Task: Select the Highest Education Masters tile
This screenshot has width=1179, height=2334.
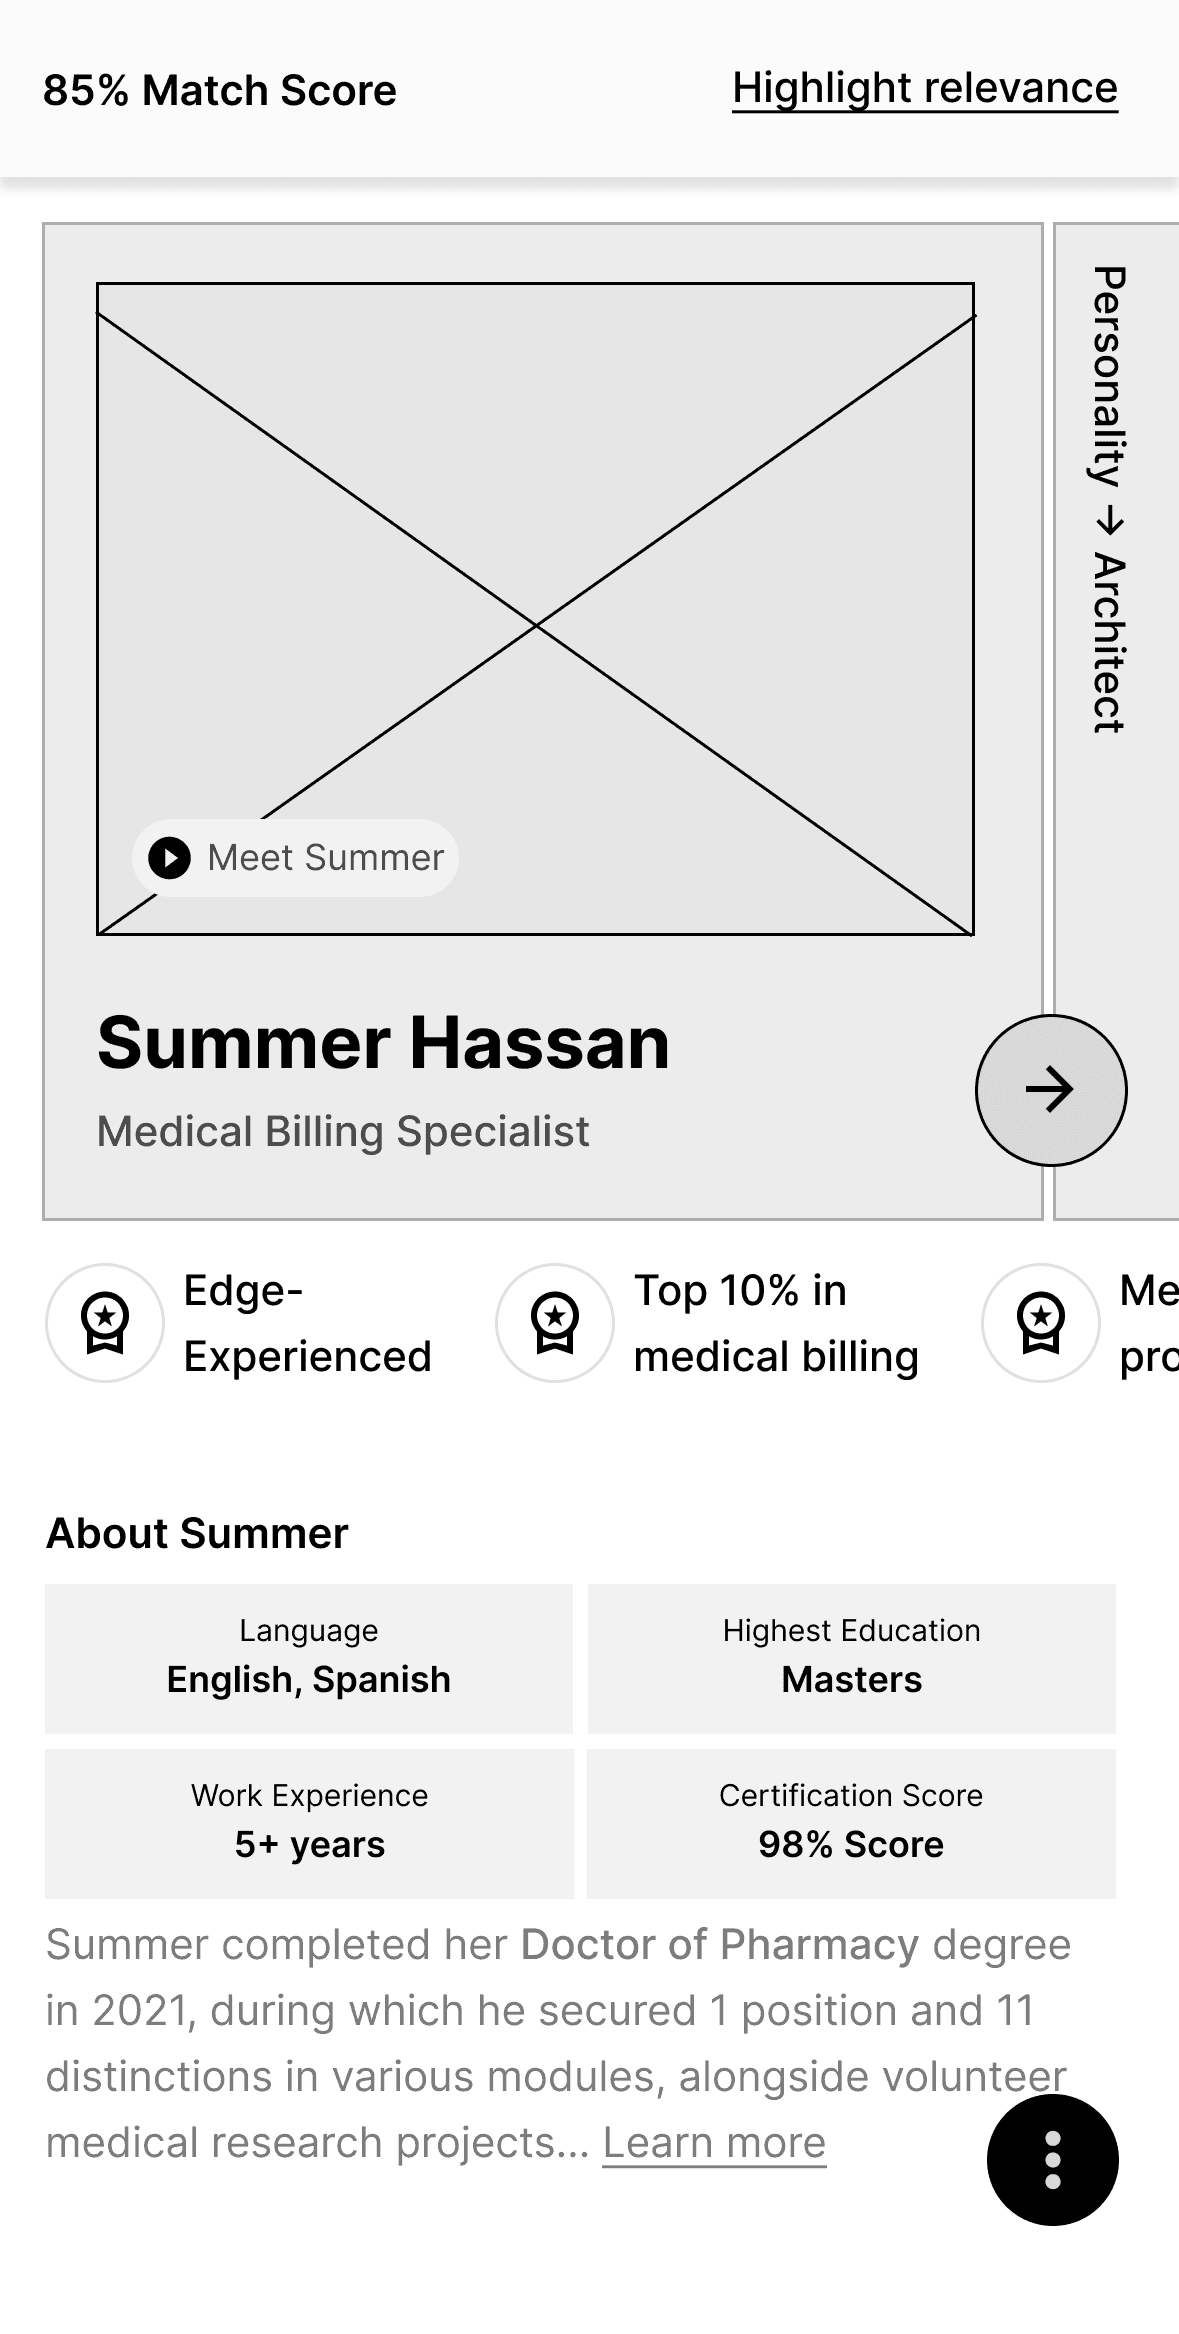Action: point(851,1658)
